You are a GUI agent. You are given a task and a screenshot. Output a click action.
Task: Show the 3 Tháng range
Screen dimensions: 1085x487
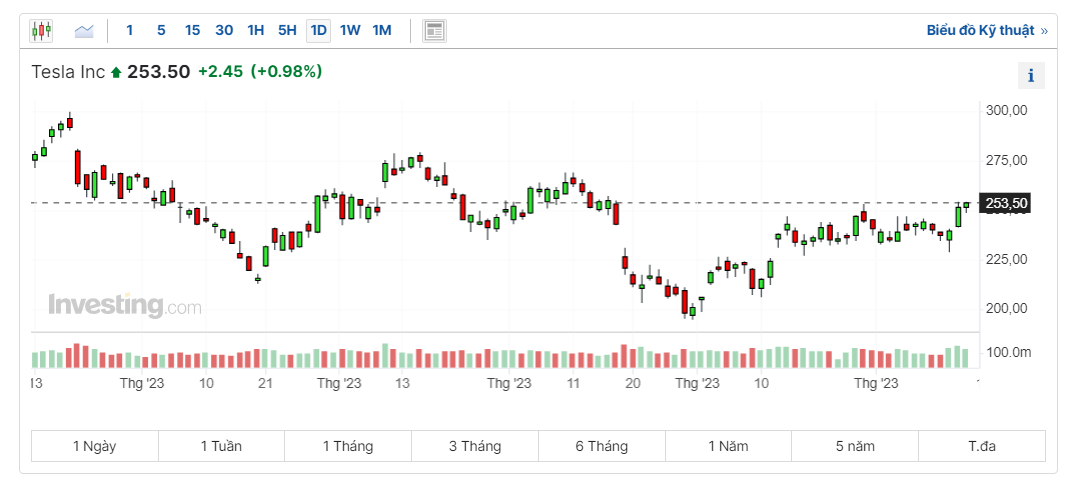click(475, 446)
